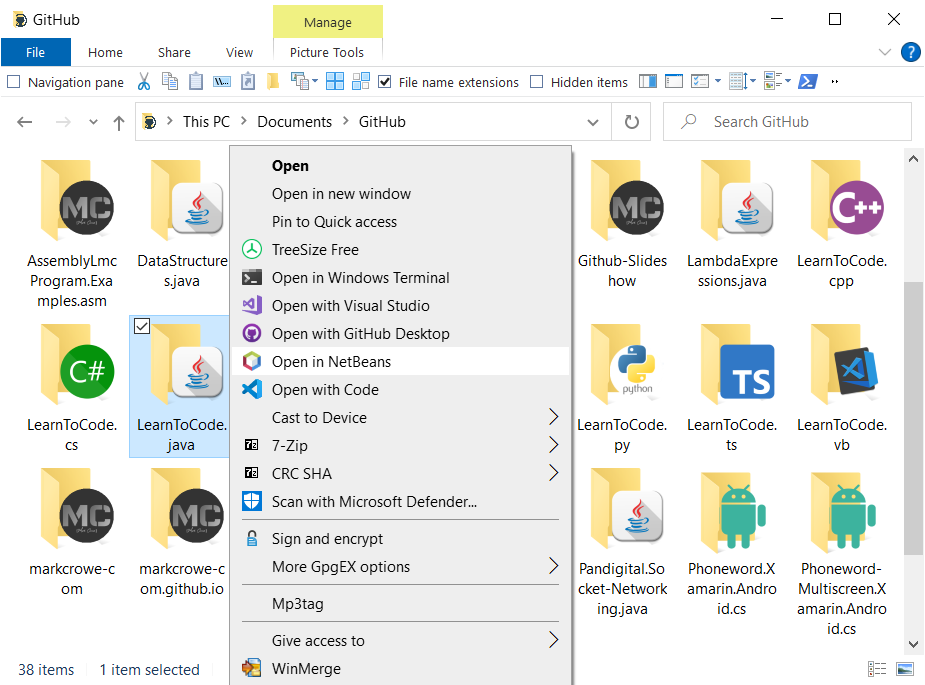Switch to details view in status bar
Image resolution: width=925 pixels, height=685 pixels.
pyautogui.click(x=877, y=669)
